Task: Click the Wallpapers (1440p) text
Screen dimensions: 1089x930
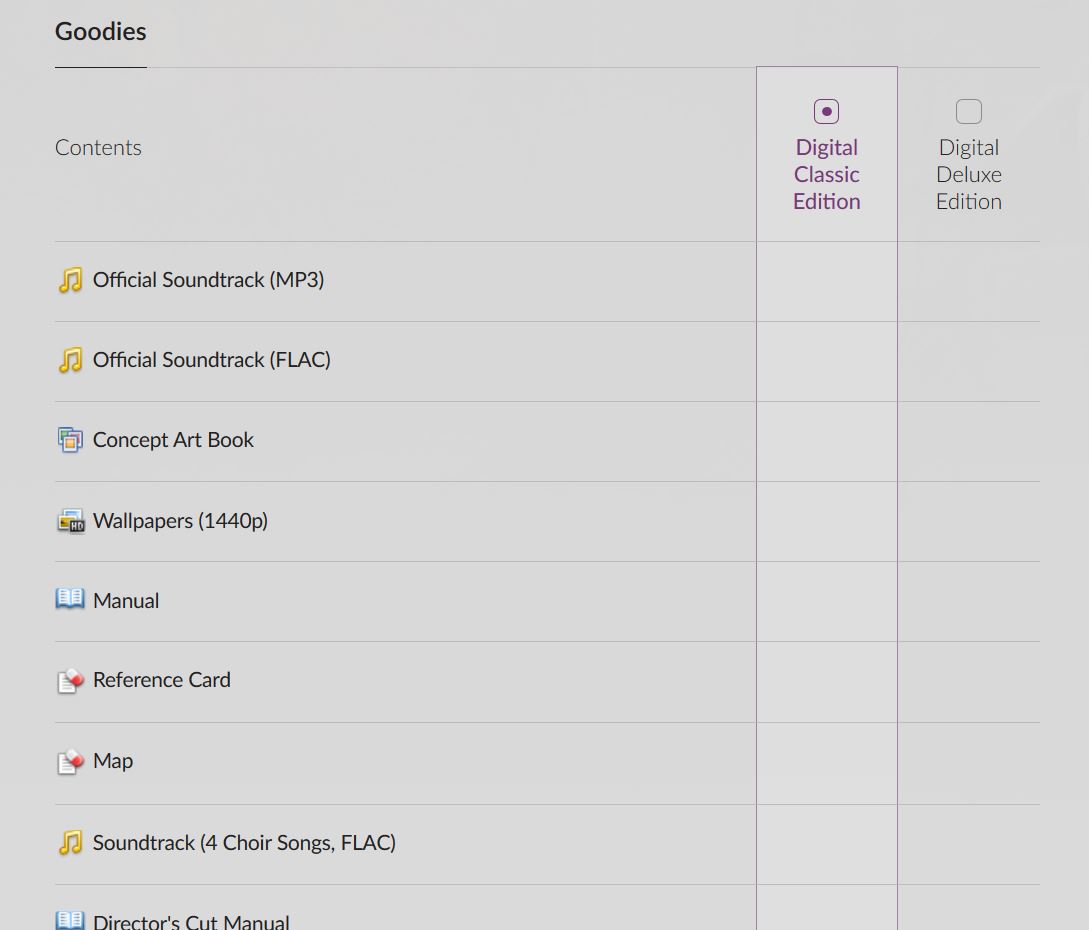Action: [181, 521]
